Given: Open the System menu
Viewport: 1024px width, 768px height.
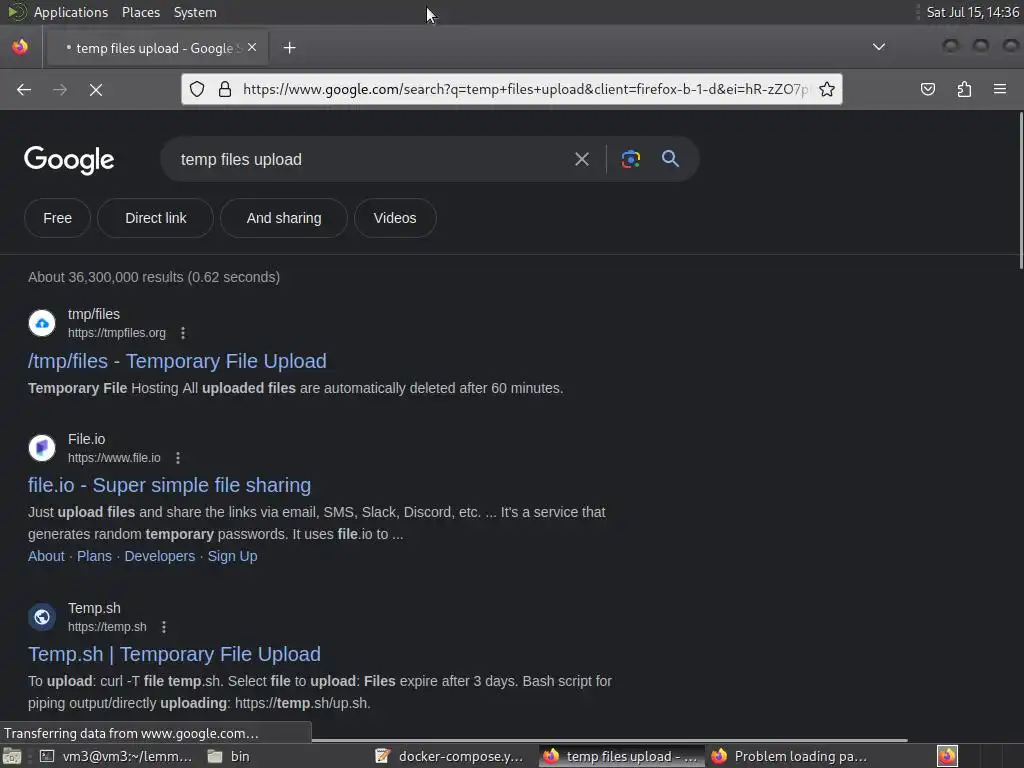Looking at the screenshot, I should (195, 12).
